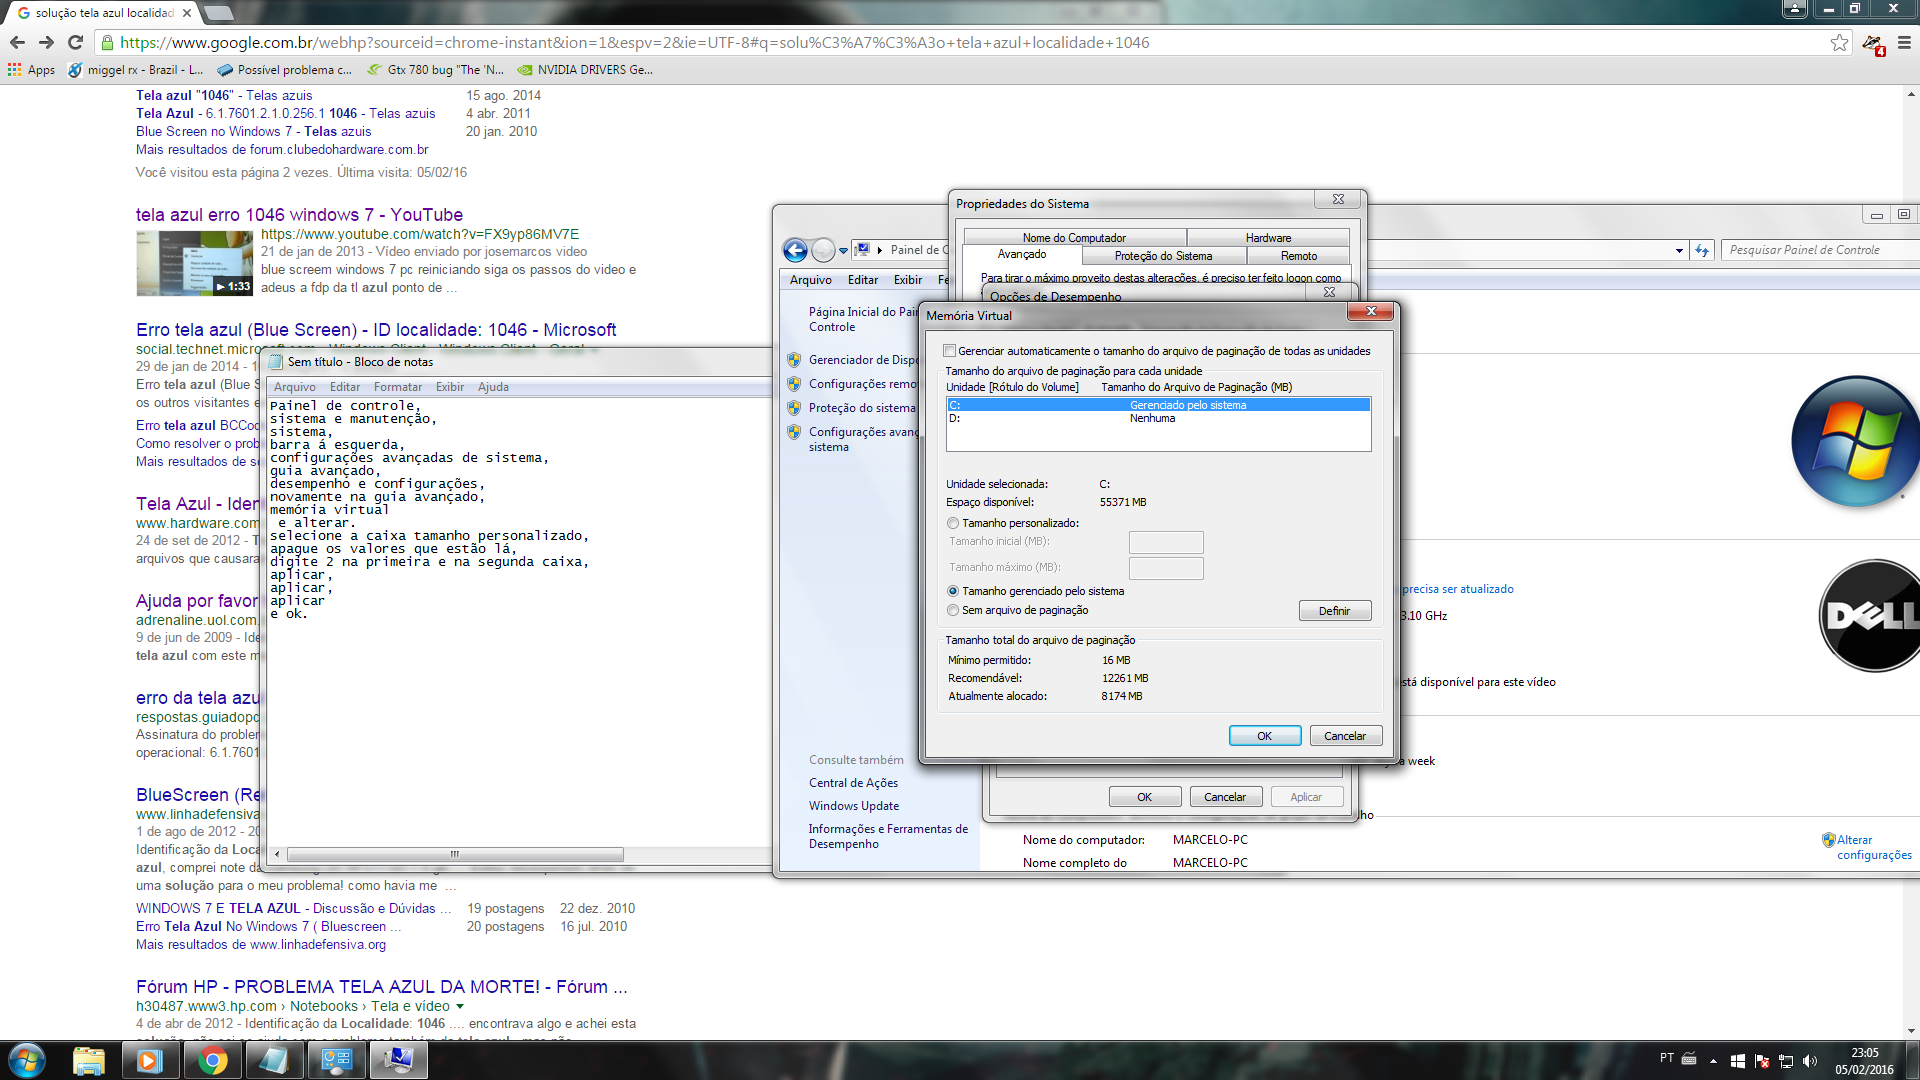Click Pesquisar Painel de Controle search box
The image size is (1920, 1080).
point(1818,250)
